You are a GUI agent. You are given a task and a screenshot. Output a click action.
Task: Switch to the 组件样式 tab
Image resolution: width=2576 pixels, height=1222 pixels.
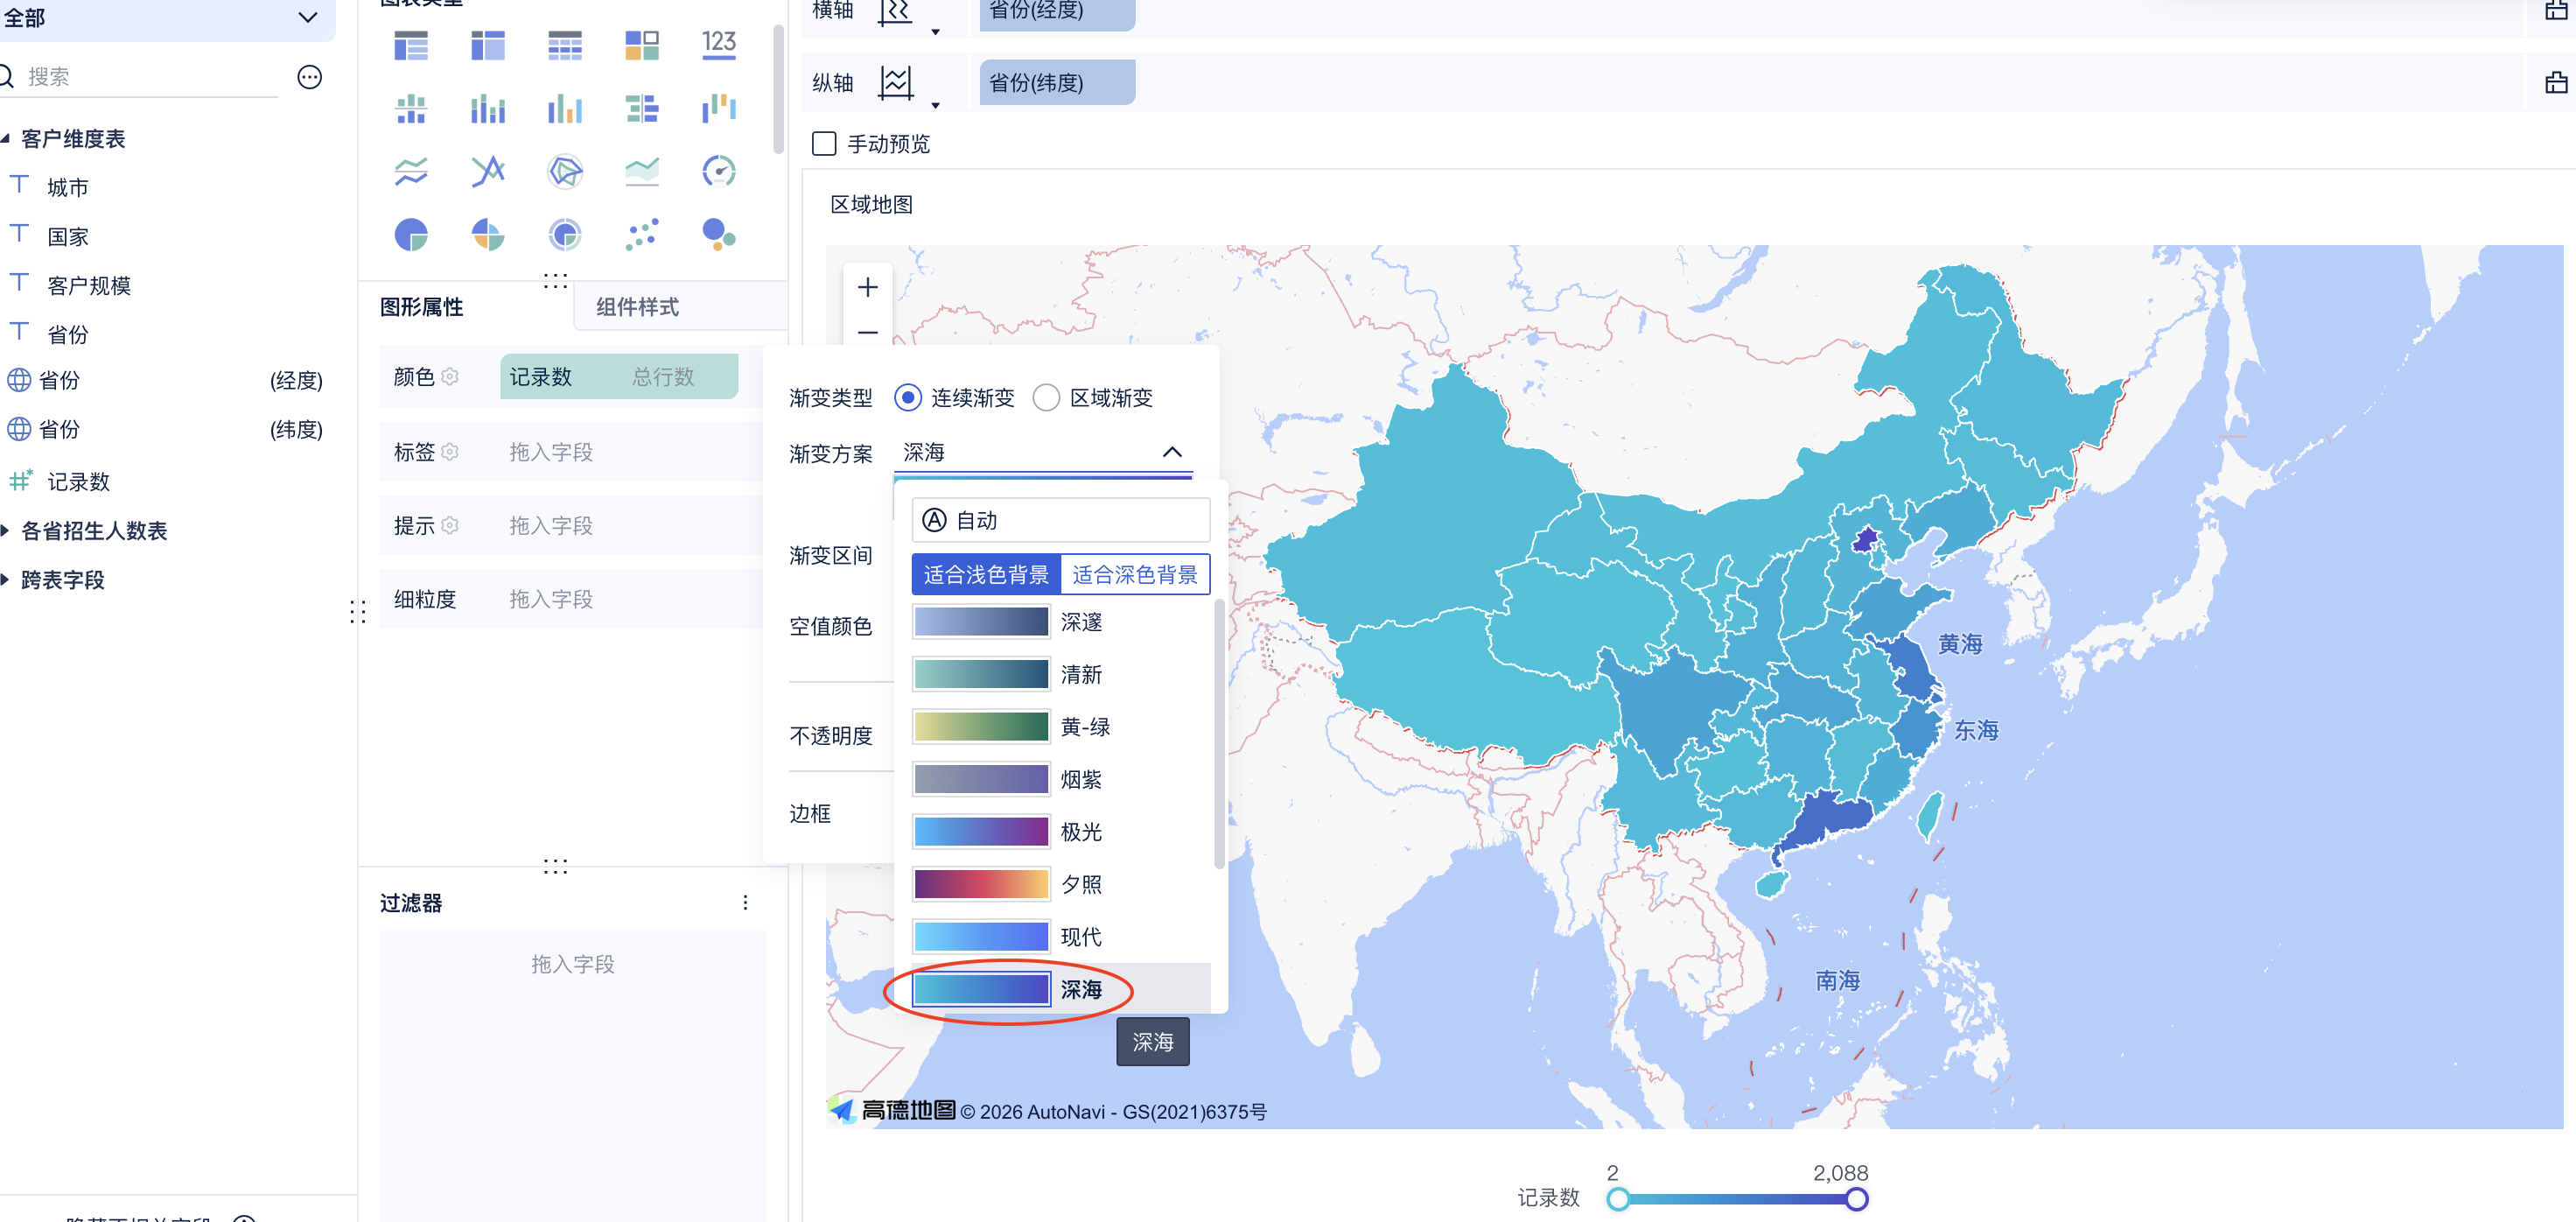[638, 307]
